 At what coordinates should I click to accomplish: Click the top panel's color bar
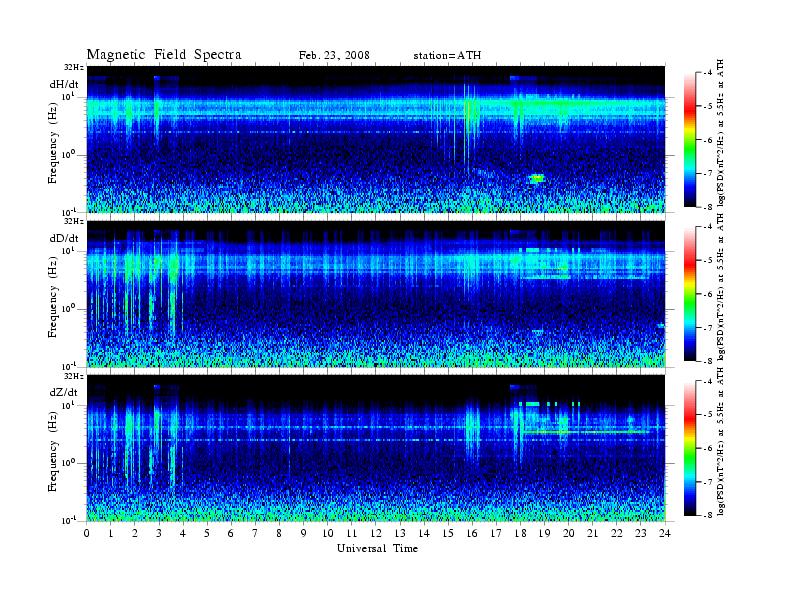[x=690, y=139]
